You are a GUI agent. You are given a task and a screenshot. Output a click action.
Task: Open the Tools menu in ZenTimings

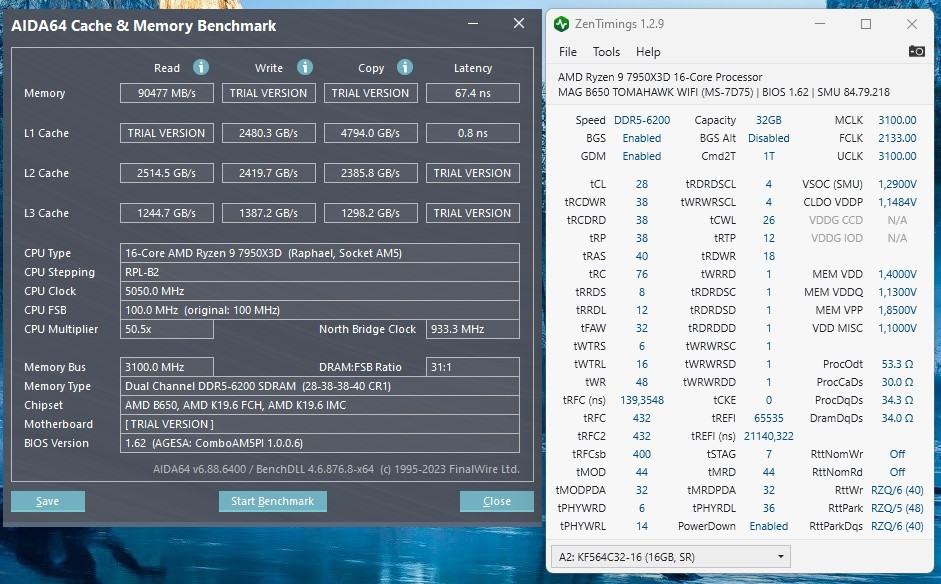pos(606,52)
